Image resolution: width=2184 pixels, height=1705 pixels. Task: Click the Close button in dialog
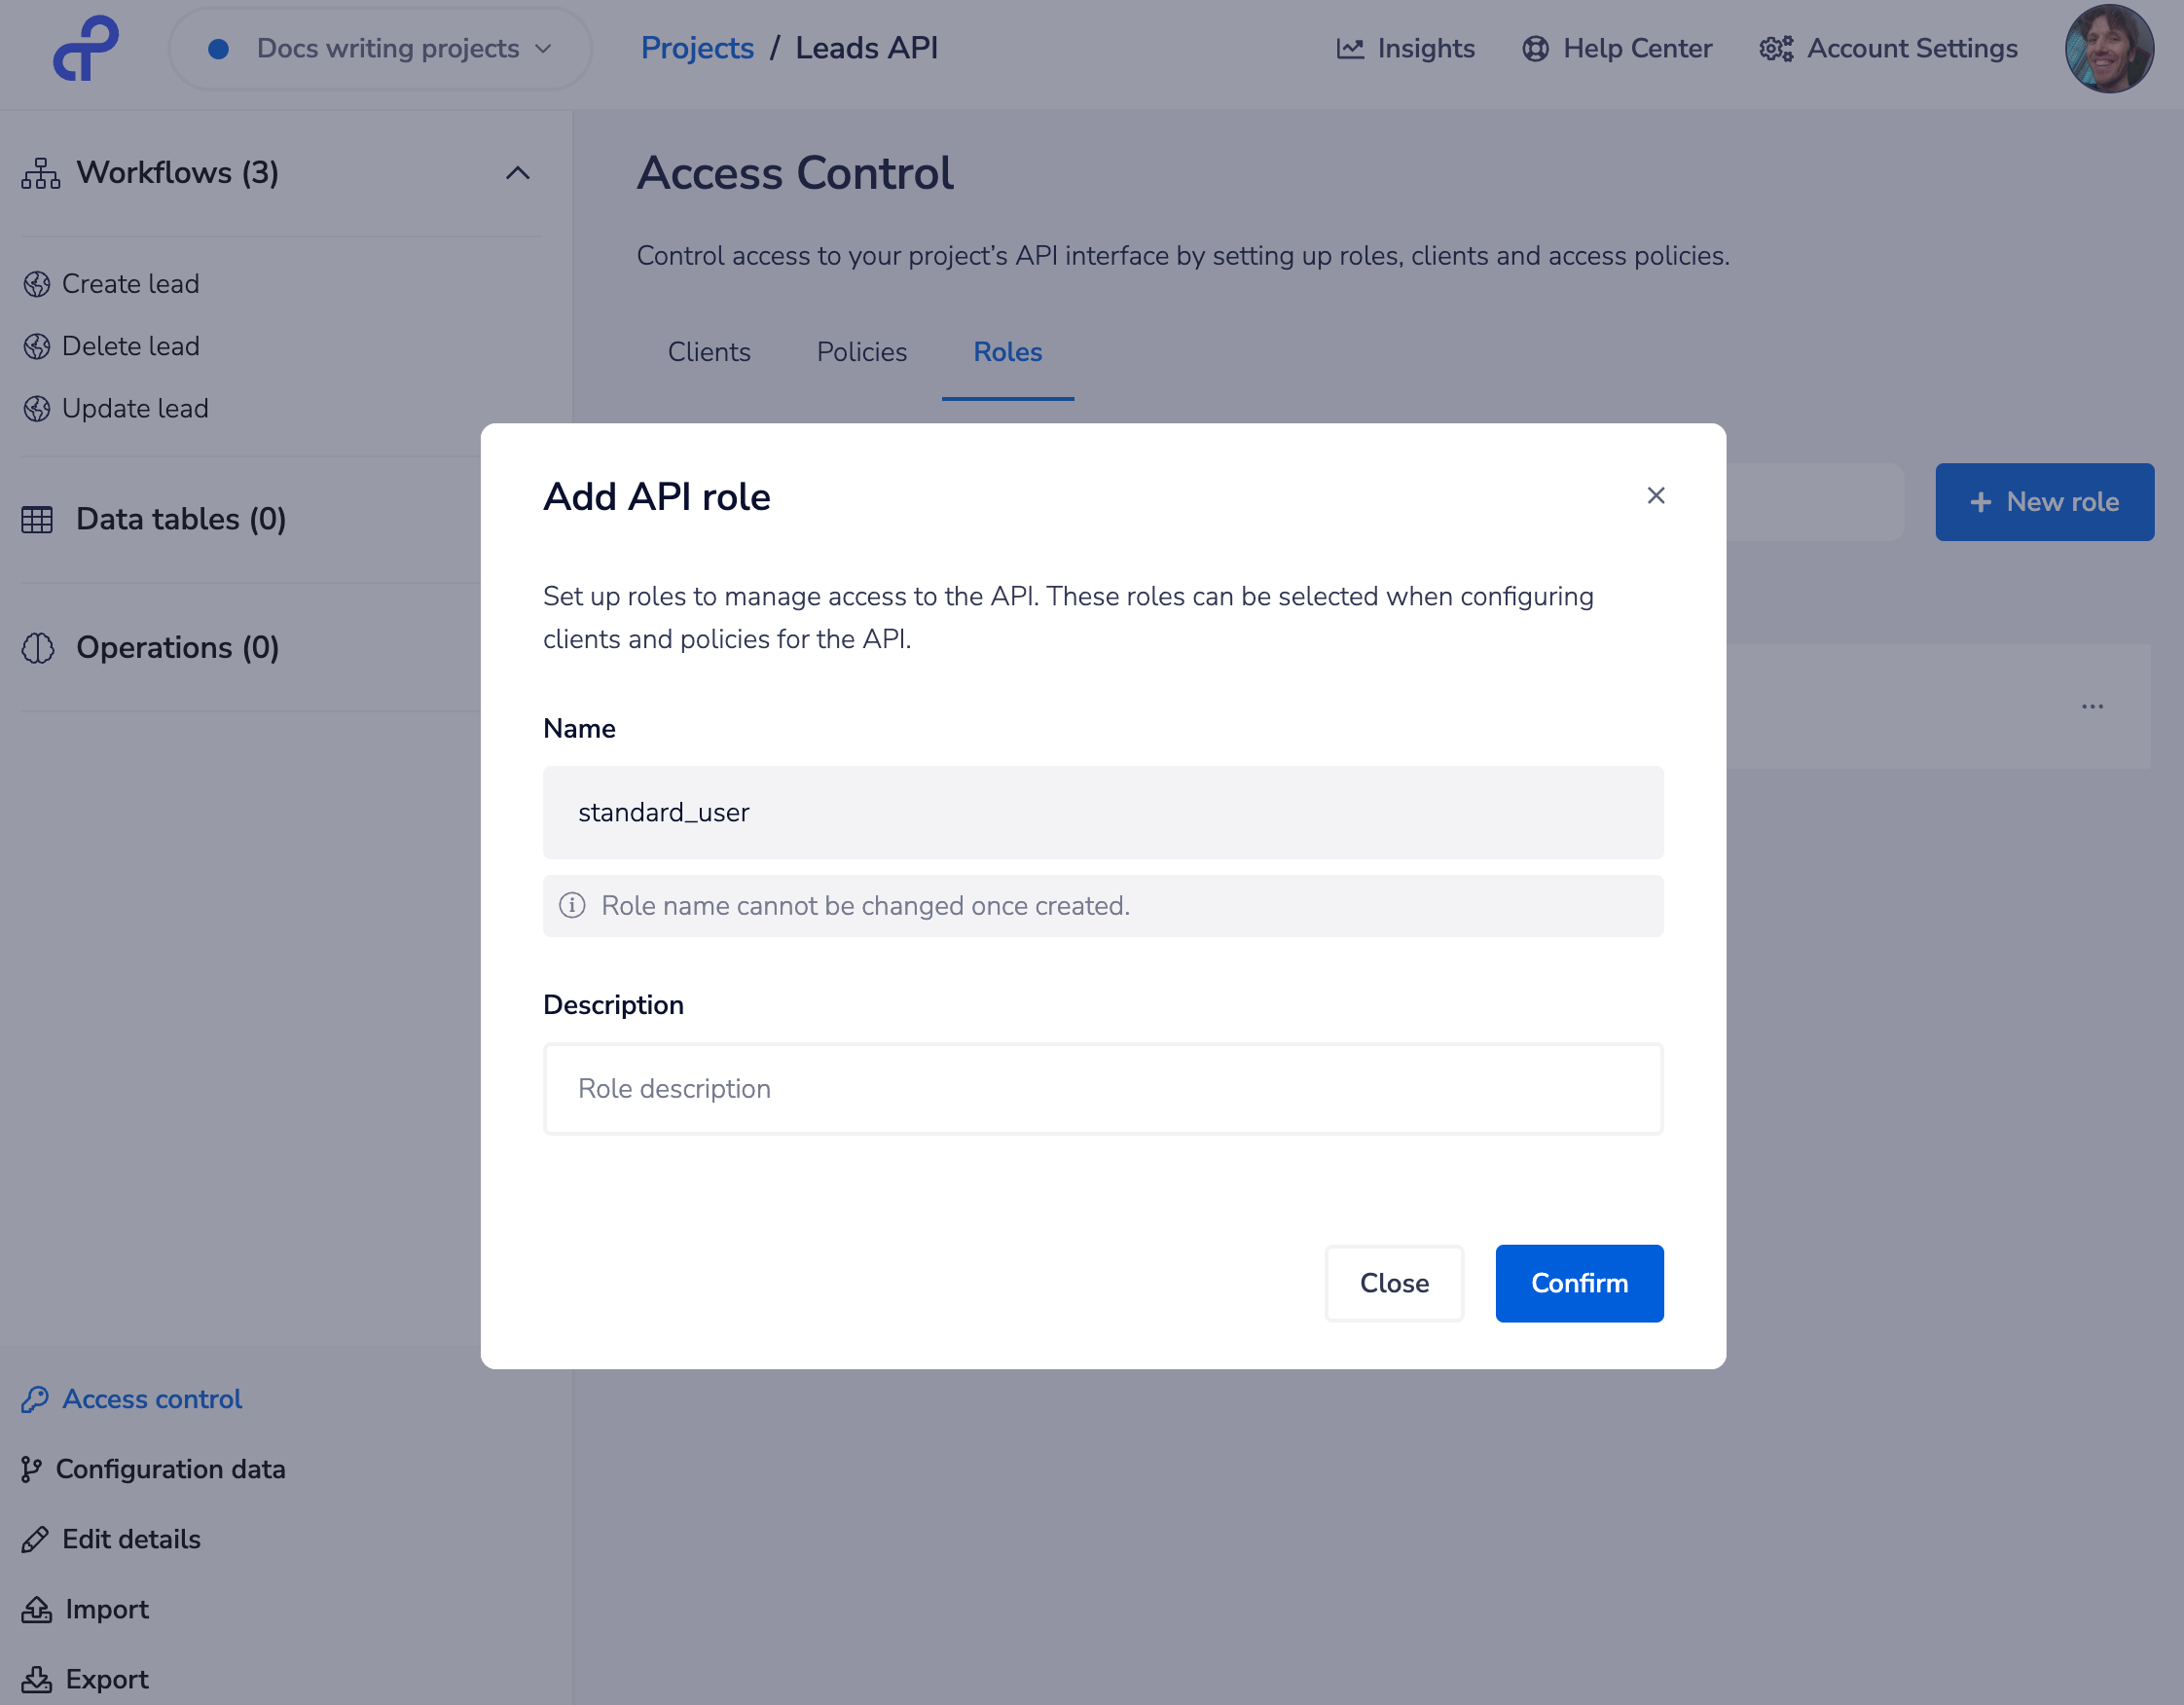point(1393,1283)
